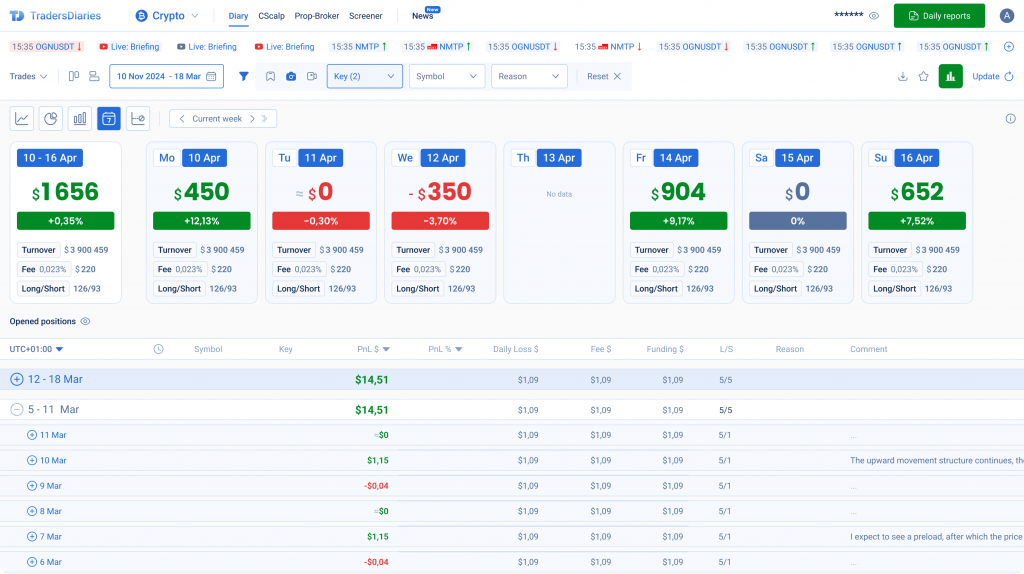The width and height of the screenshot is (1024, 574).
Task: Open the Symbol filter dropdown
Action: click(446, 76)
